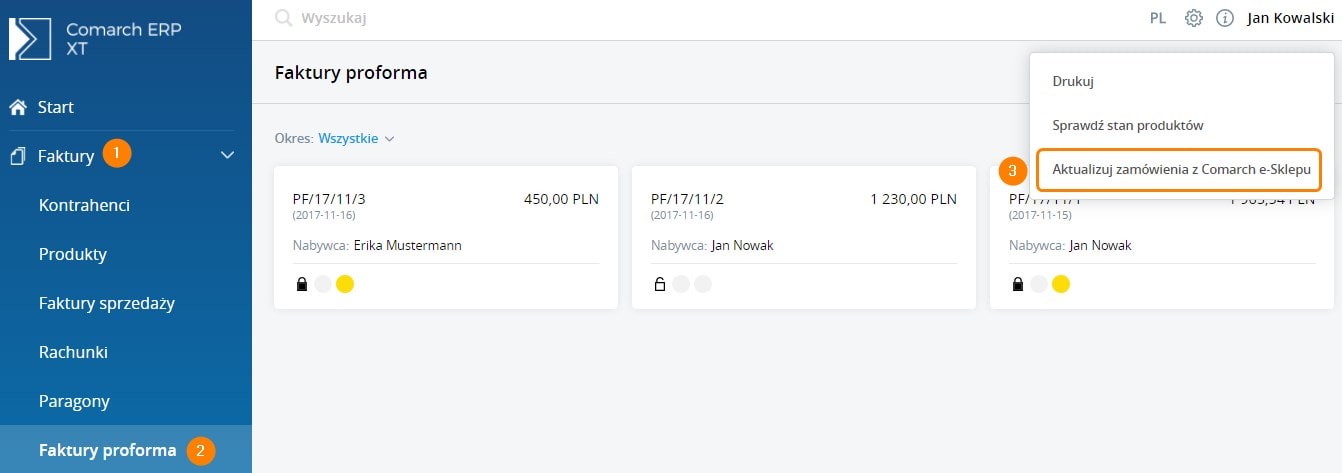1342x473 pixels.
Task: Collapse the Faktury section chevron
Action: tap(227, 156)
